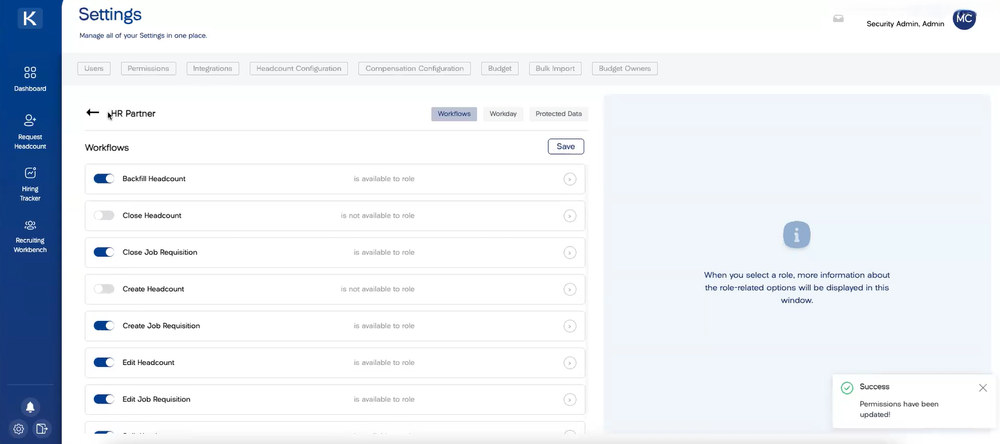Click the Edit Headcount label
Image resolution: width=1000 pixels, height=444 pixels.
149,362
